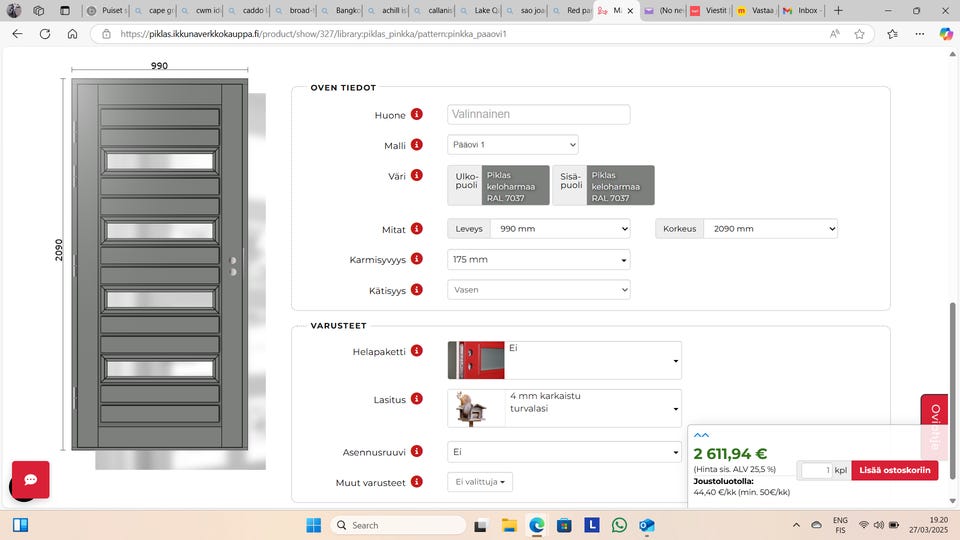Click the info icon beside Lasitus
The image size is (960, 540).
pyautogui.click(x=417, y=400)
